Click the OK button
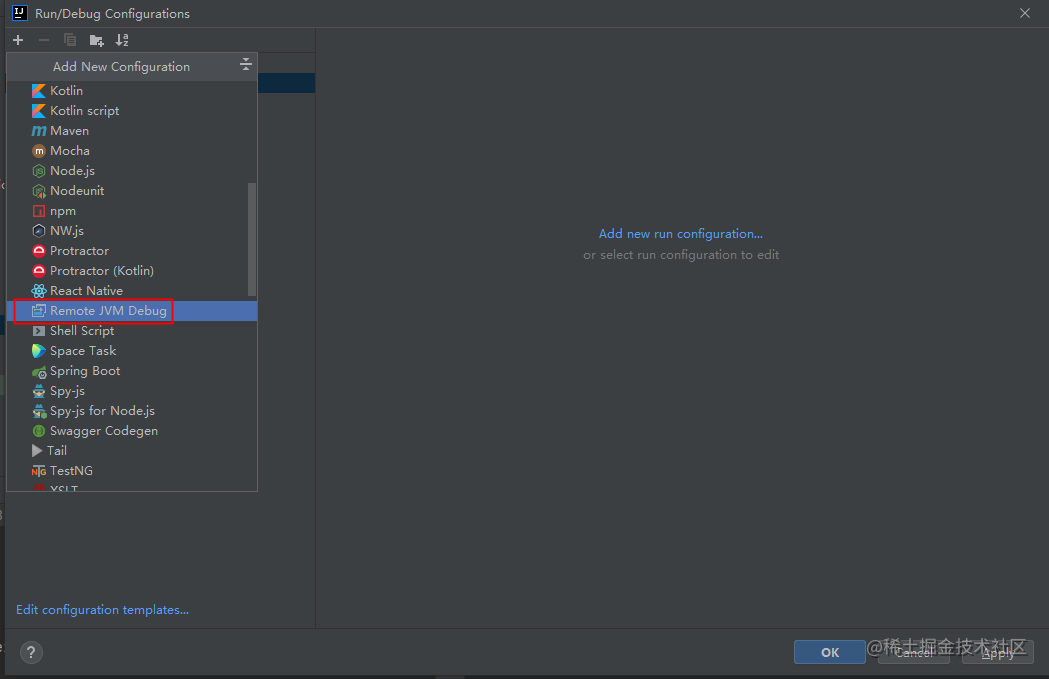 click(x=830, y=652)
